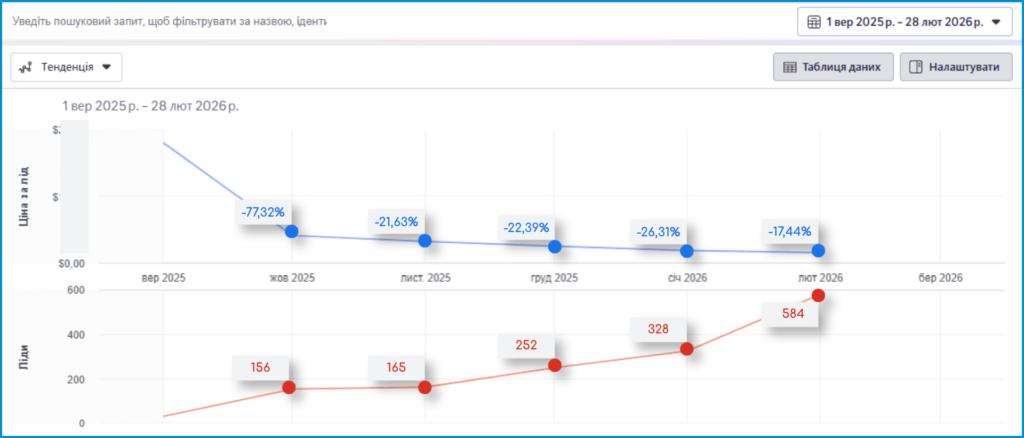Click the panel icon on Налаштувати
The image size is (1024, 438).
pos(916,67)
